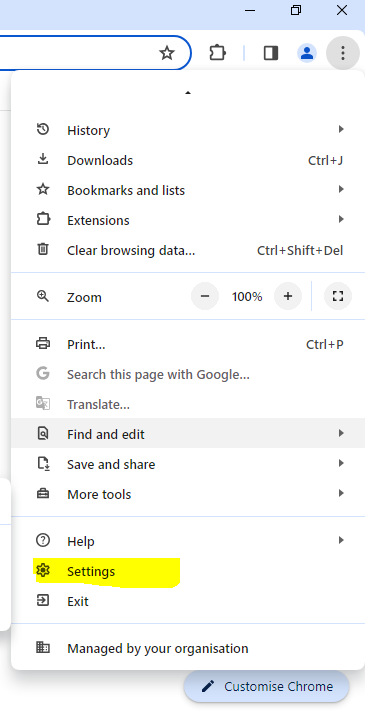Choose Clear browsing data… from menu
365x713 pixels.
tap(188, 250)
